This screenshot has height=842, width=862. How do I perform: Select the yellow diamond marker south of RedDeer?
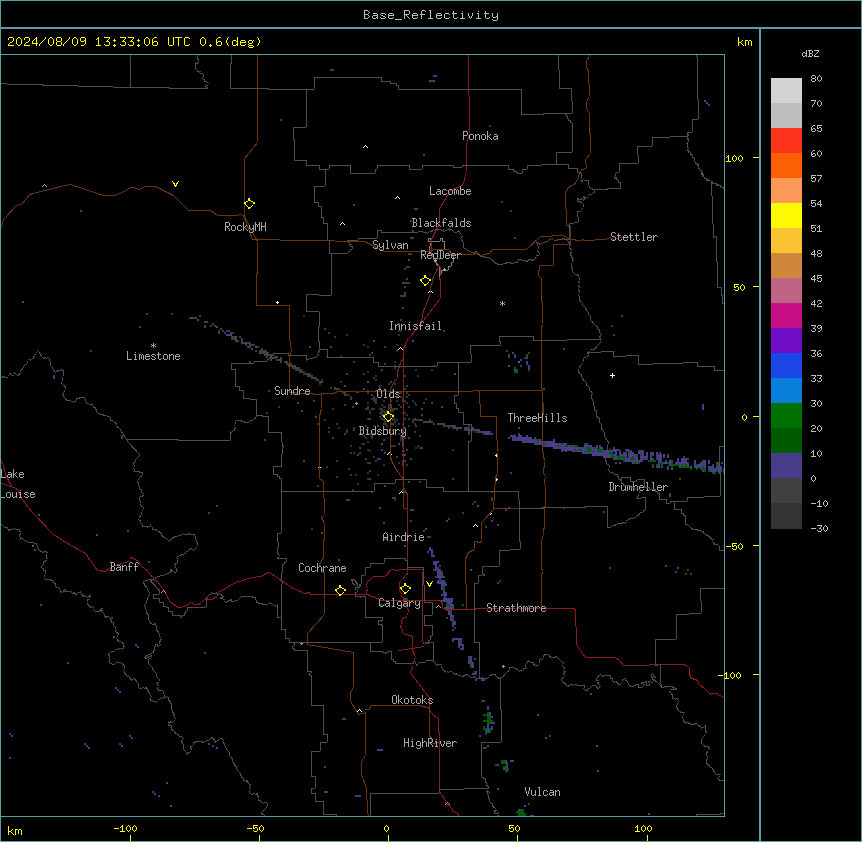click(425, 281)
